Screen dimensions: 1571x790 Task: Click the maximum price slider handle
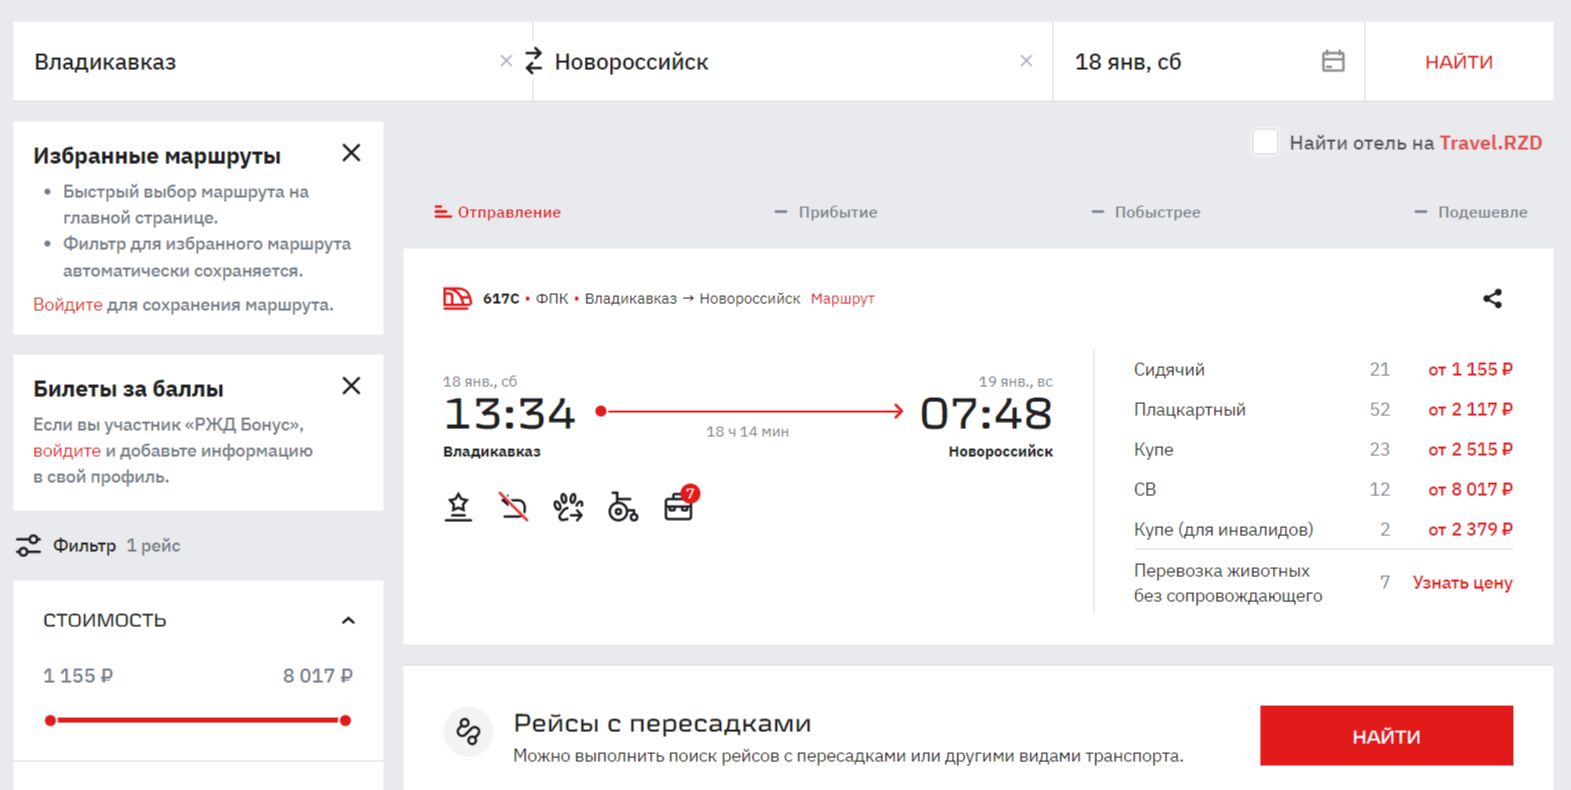coord(345,720)
